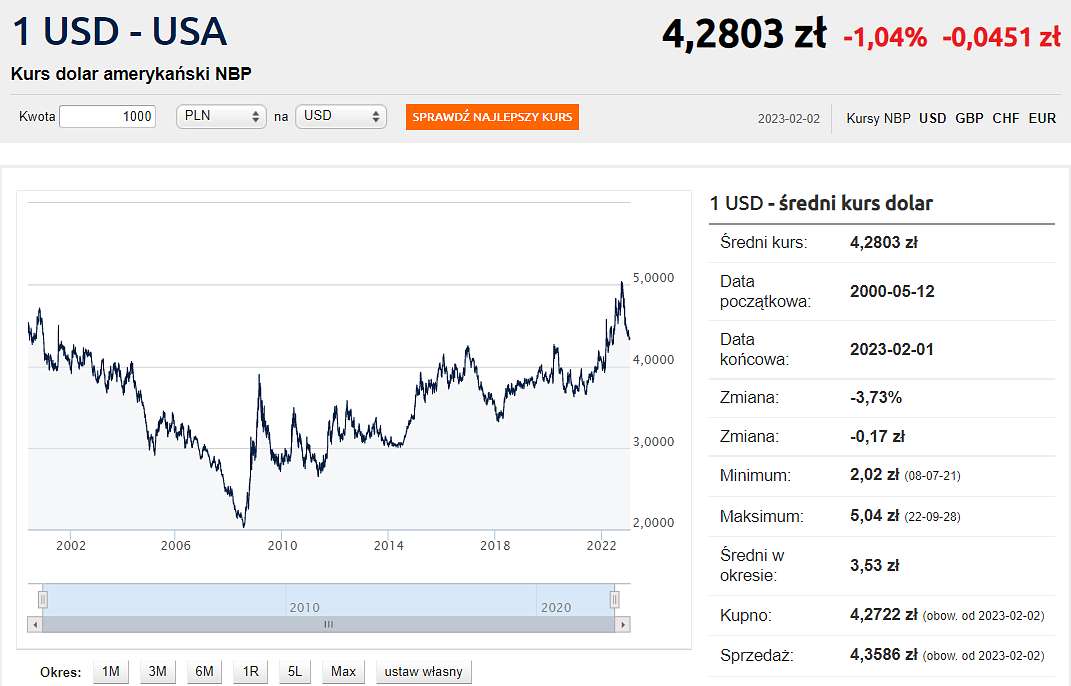1071x686 pixels.
Task: Click the 2010 label in chart navigator
Action: pyautogui.click(x=305, y=607)
